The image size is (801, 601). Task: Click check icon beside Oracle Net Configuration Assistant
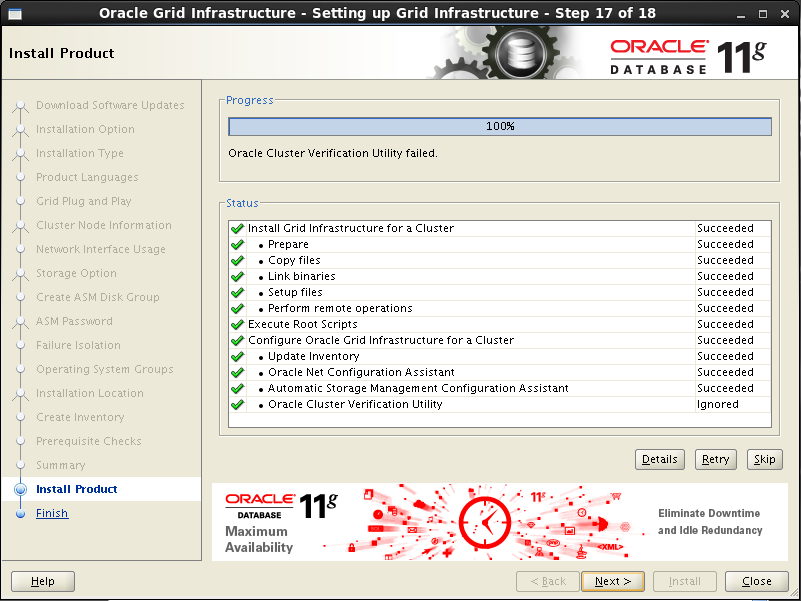237,373
